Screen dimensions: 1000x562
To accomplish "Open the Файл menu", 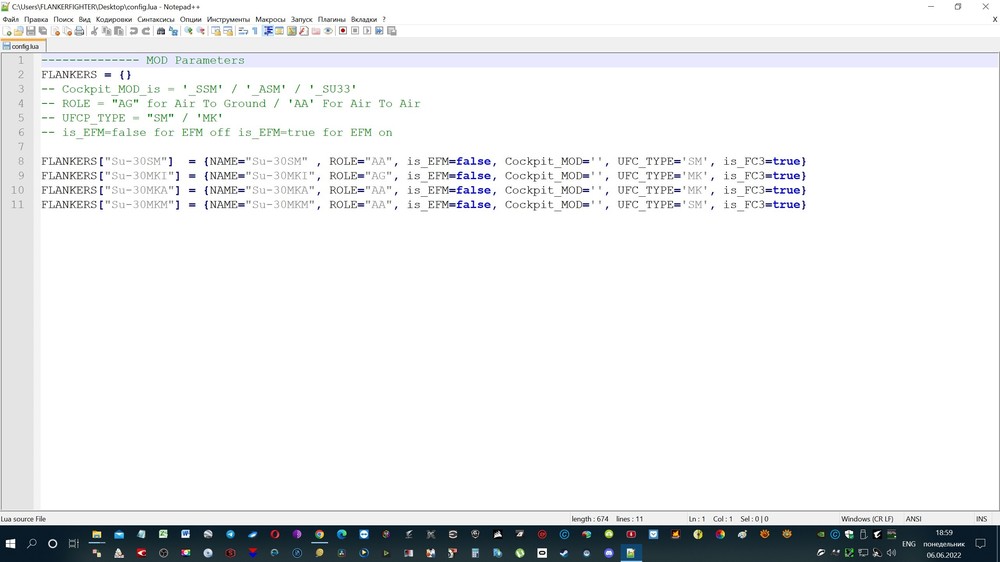I will [11, 19].
